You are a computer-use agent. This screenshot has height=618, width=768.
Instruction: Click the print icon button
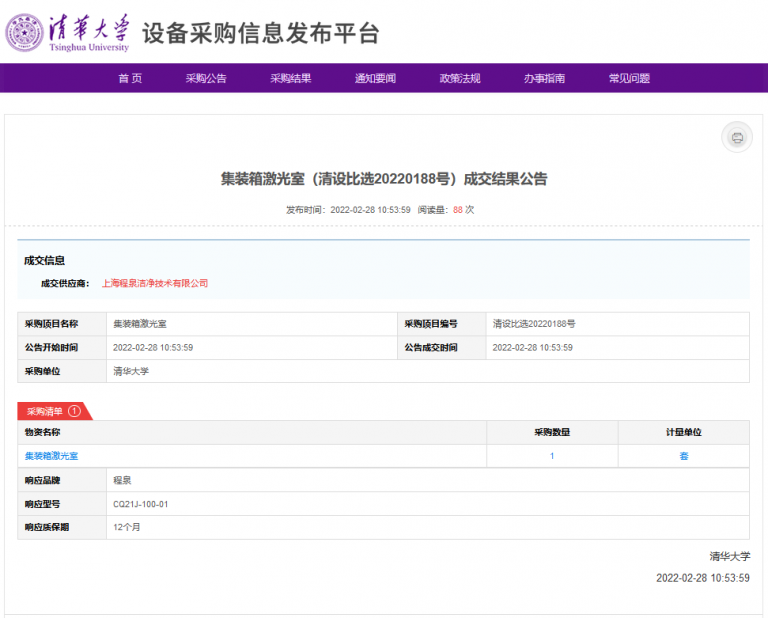737,137
